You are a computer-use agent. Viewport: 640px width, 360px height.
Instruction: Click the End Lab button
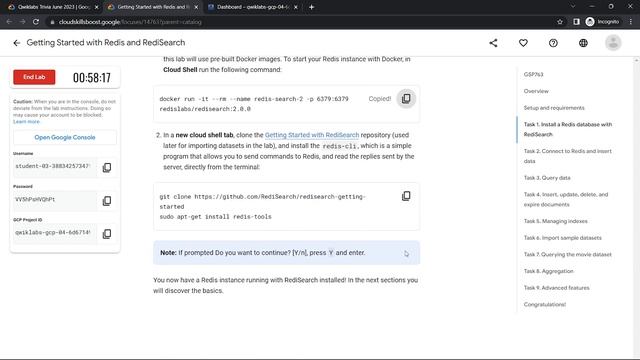(34, 77)
